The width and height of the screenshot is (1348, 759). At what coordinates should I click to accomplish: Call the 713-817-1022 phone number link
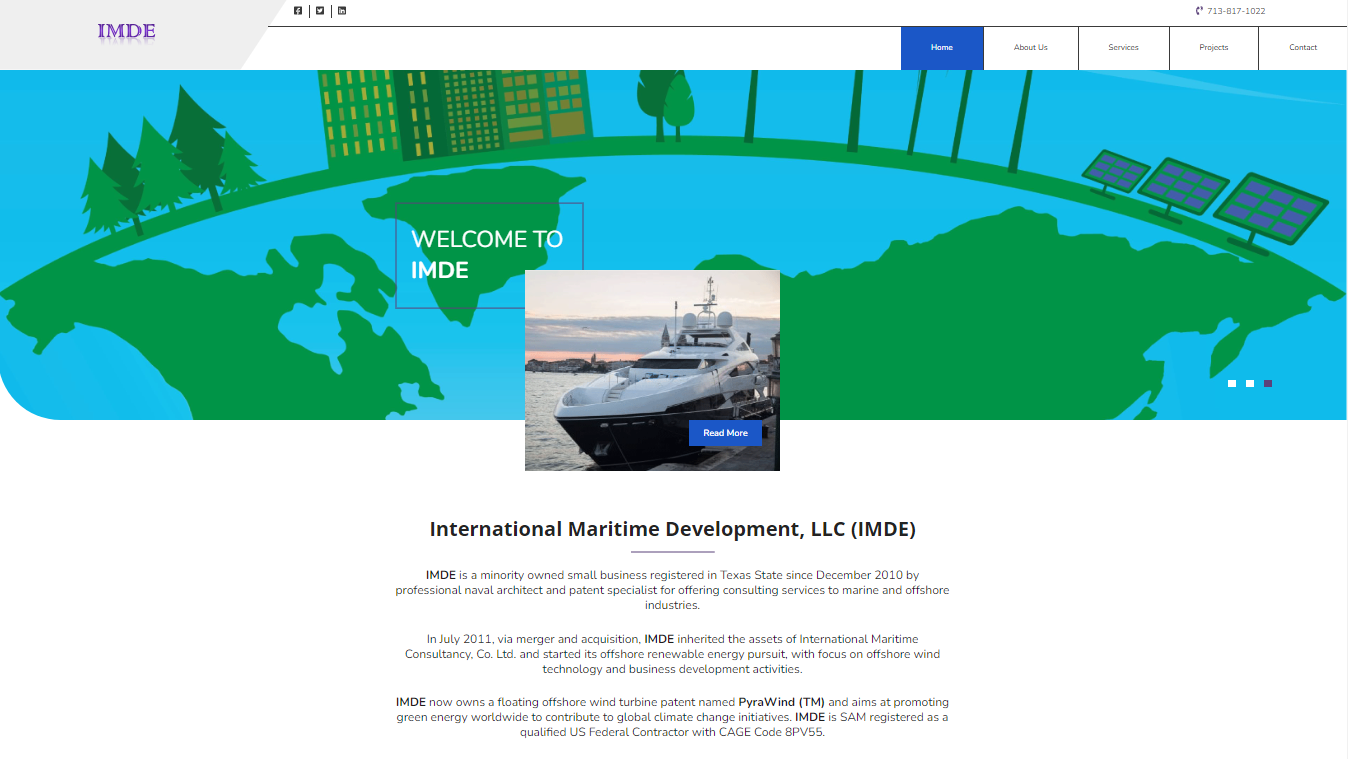pyautogui.click(x=1236, y=11)
